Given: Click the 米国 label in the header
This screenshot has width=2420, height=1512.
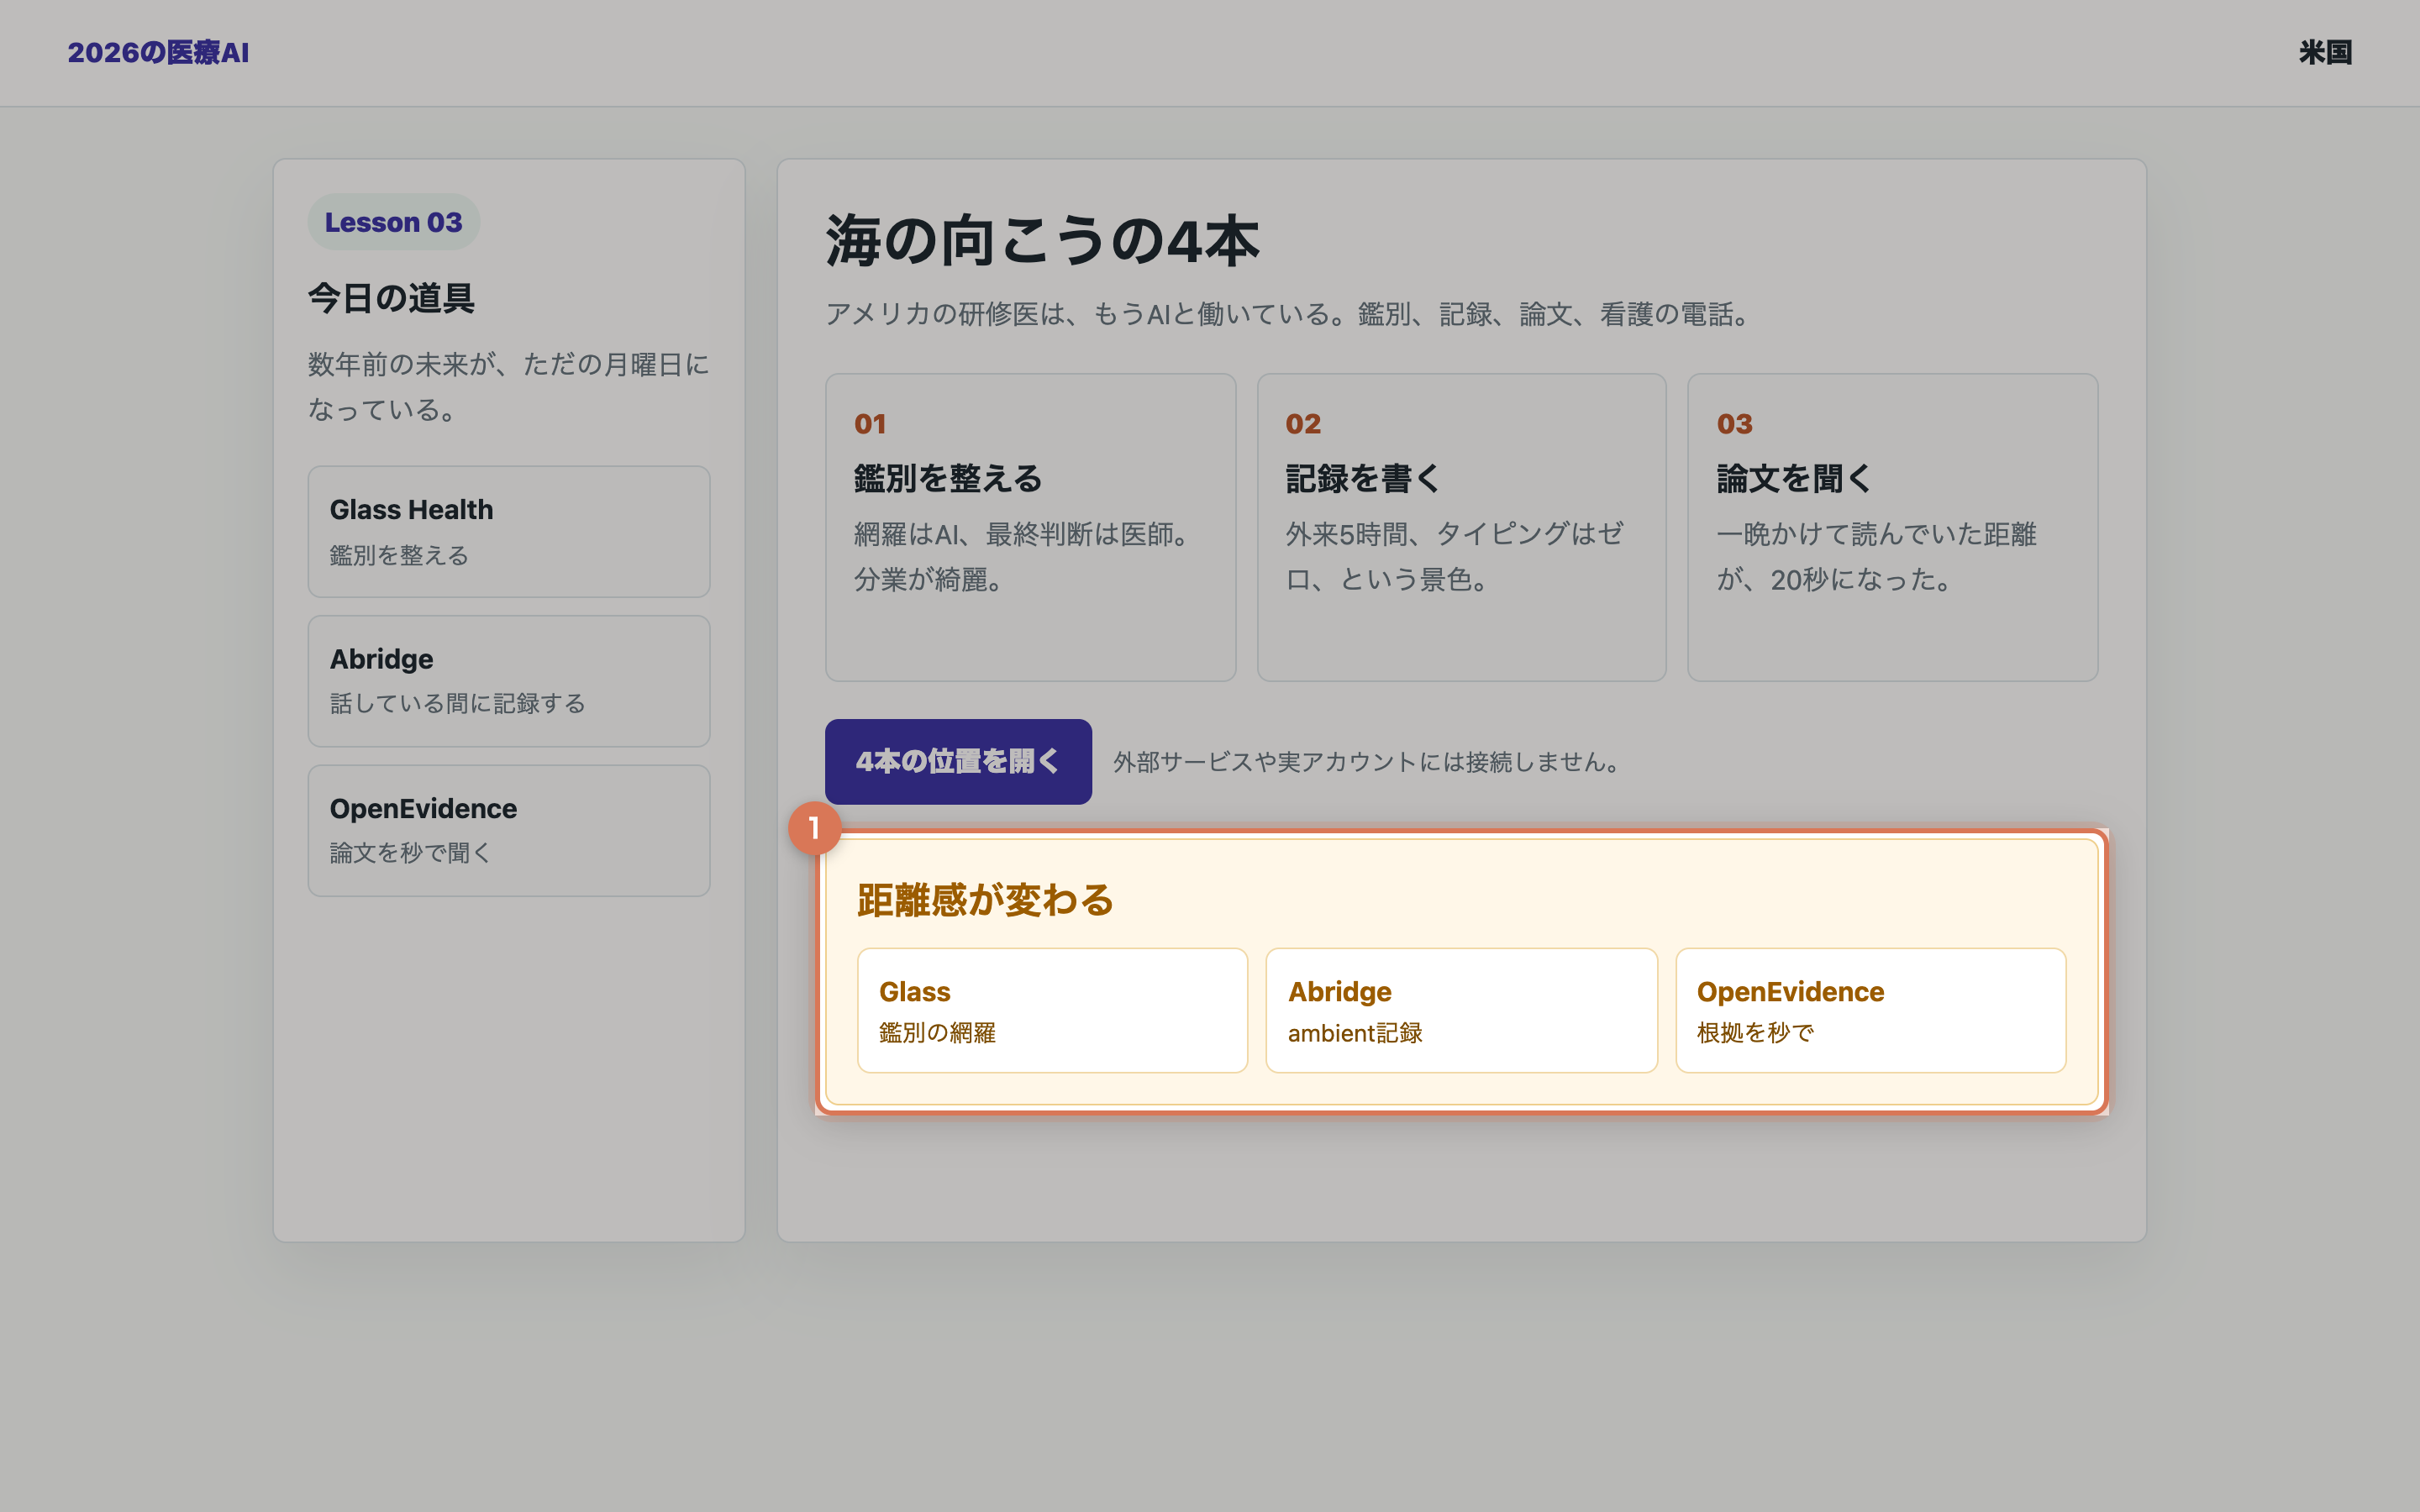Looking at the screenshot, I should click(x=2325, y=53).
